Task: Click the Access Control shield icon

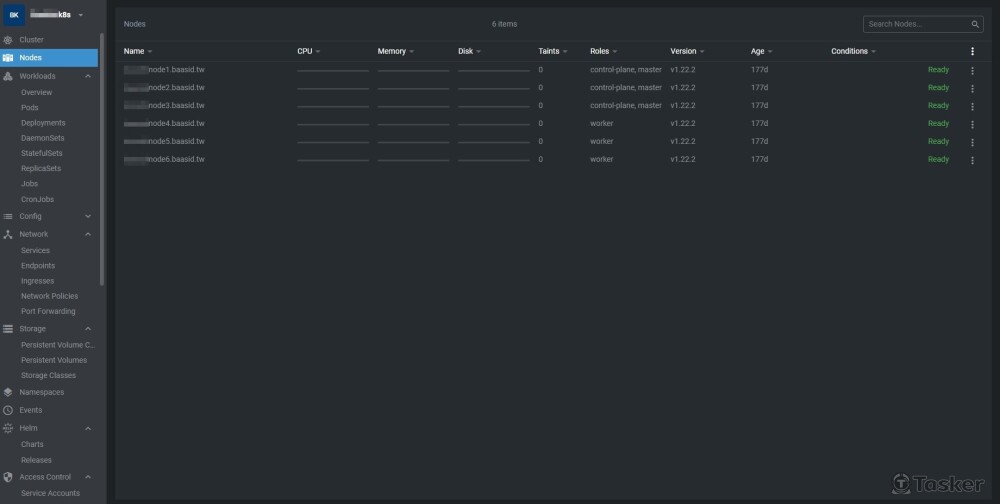Action: coord(9,477)
